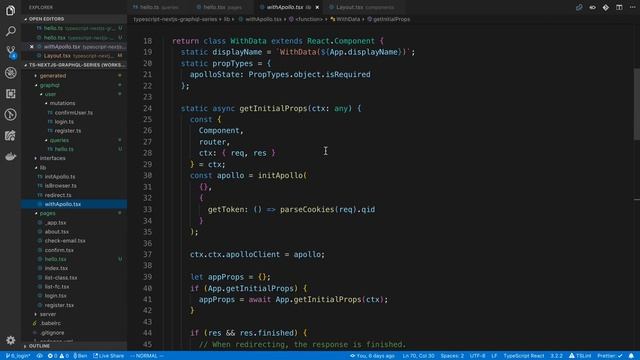Viewport: 640px width, 360px height.
Task: Click the eye icon in the status bar
Action: click(x=40, y=356)
